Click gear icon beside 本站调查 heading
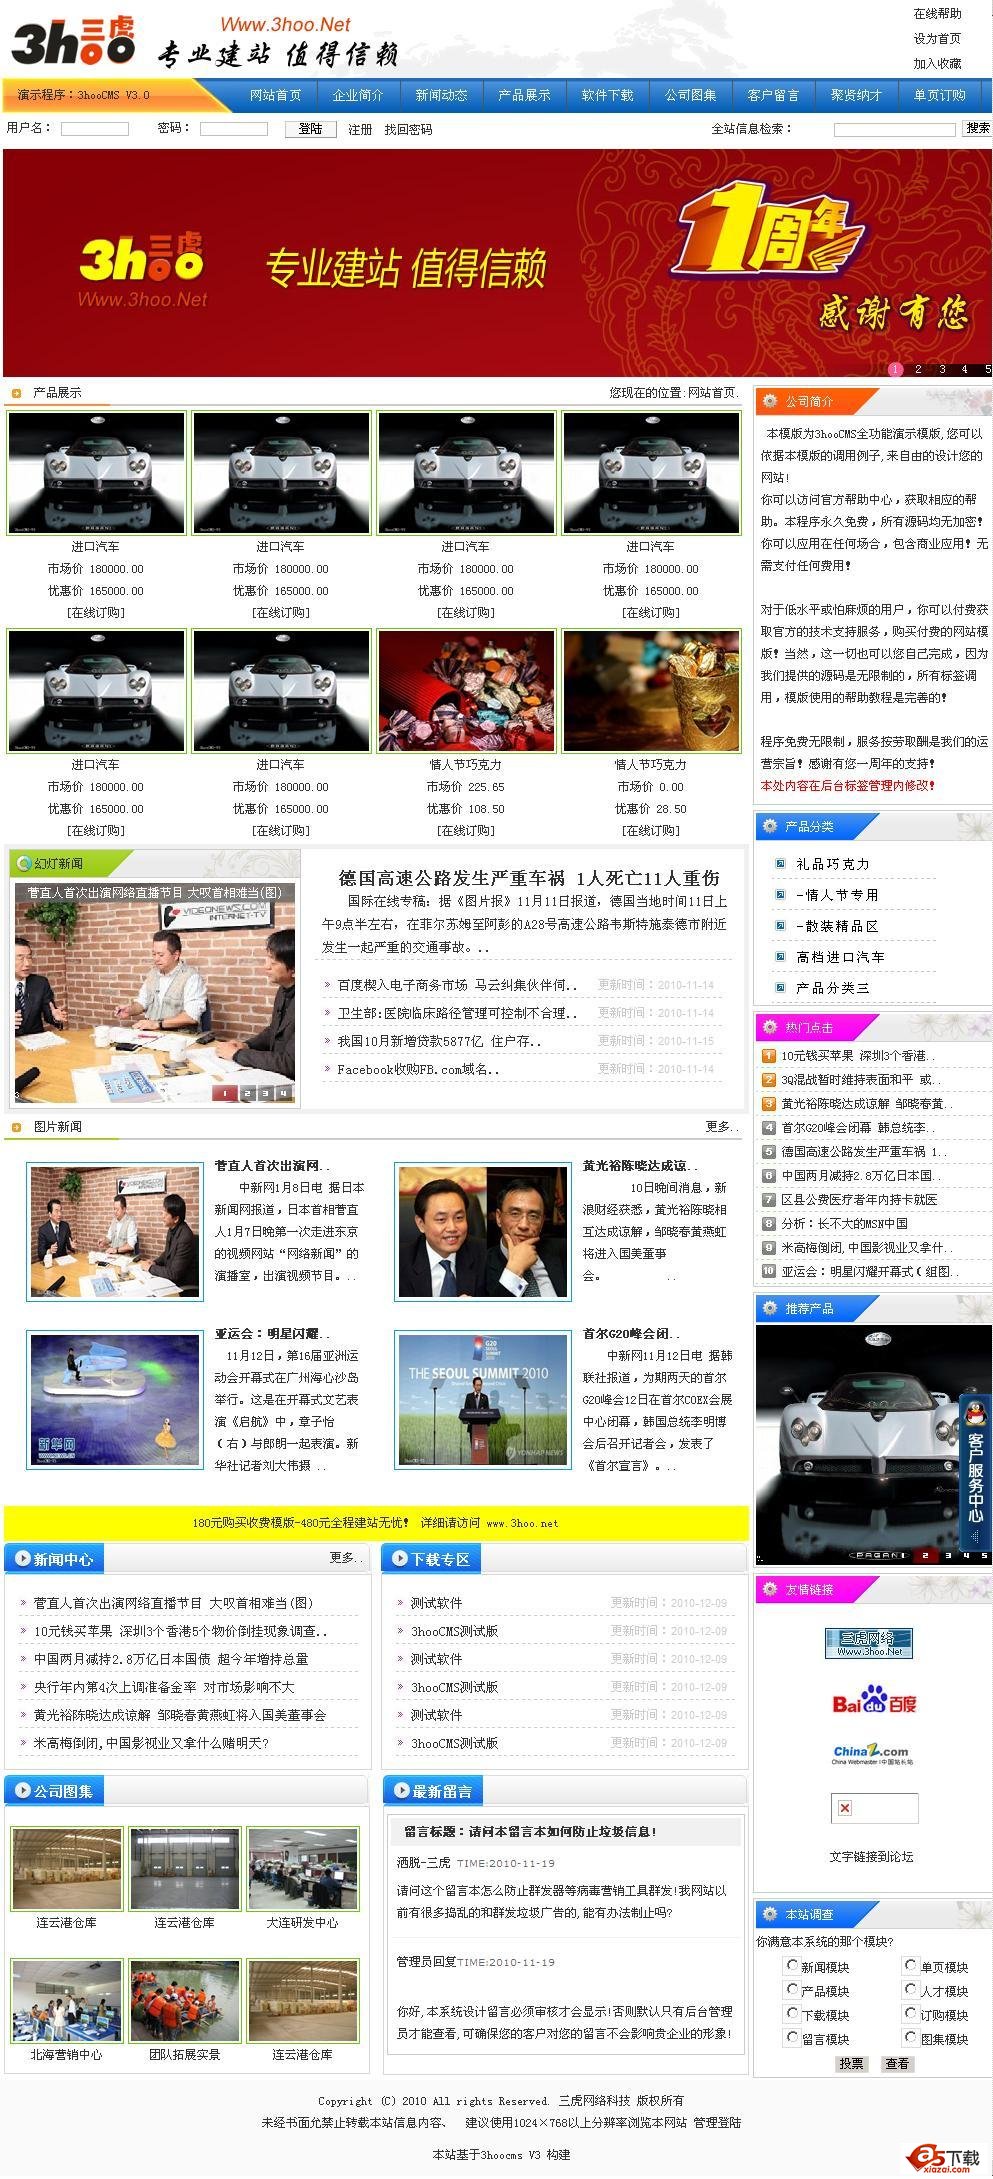The height and width of the screenshot is (2179, 993). pos(768,1914)
